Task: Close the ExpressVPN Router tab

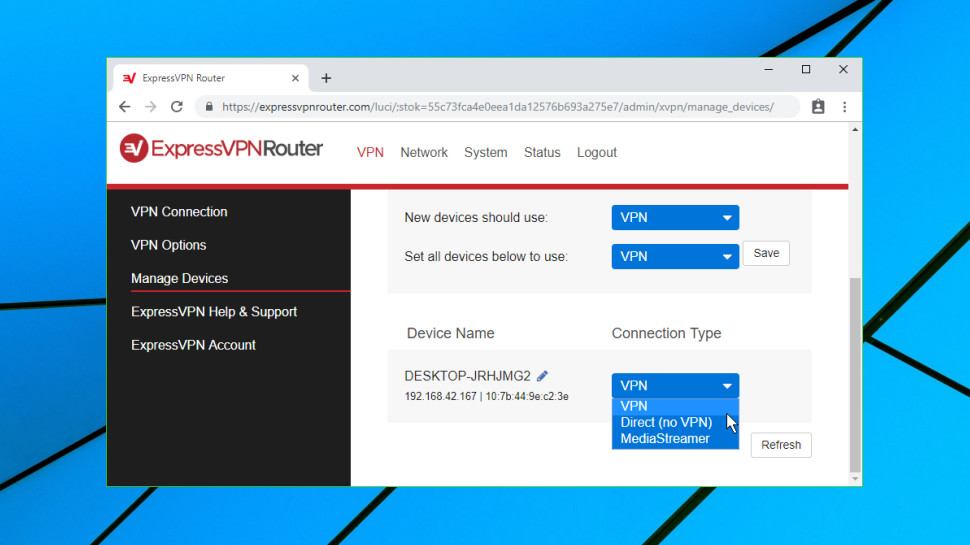Action: click(x=295, y=78)
